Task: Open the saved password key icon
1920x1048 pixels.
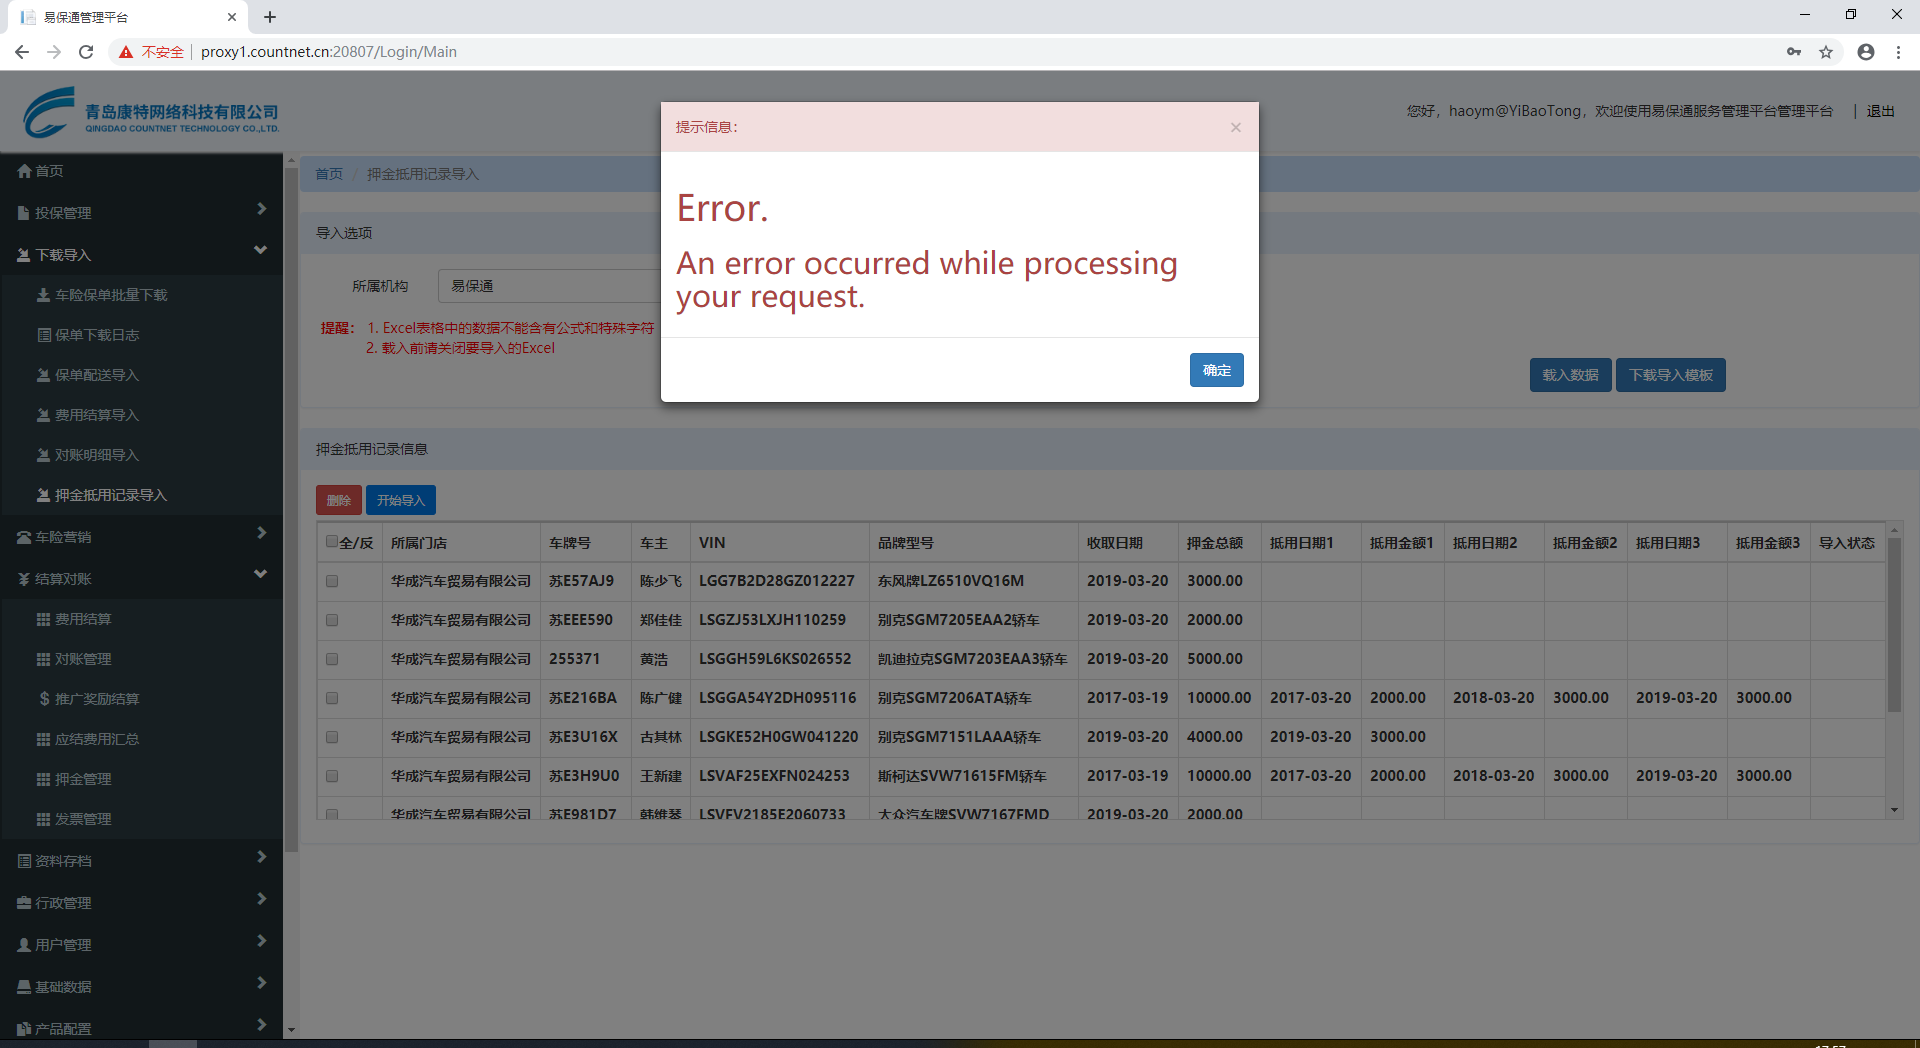Action: pos(1794,52)
